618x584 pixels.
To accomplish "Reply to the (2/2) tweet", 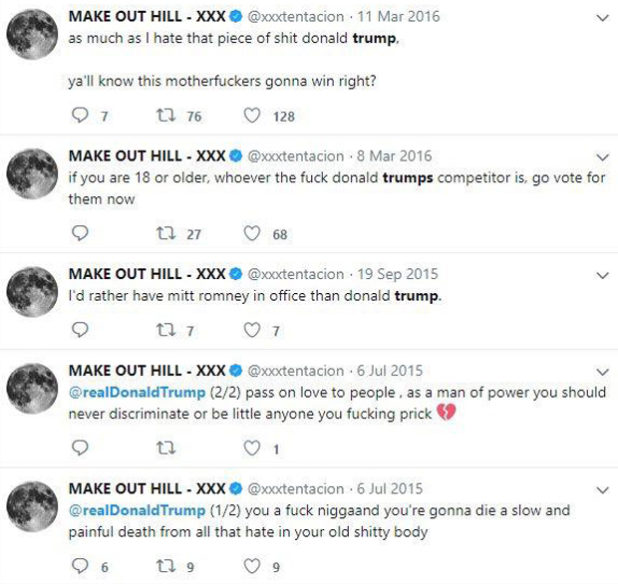I will (x=82, y=449).
